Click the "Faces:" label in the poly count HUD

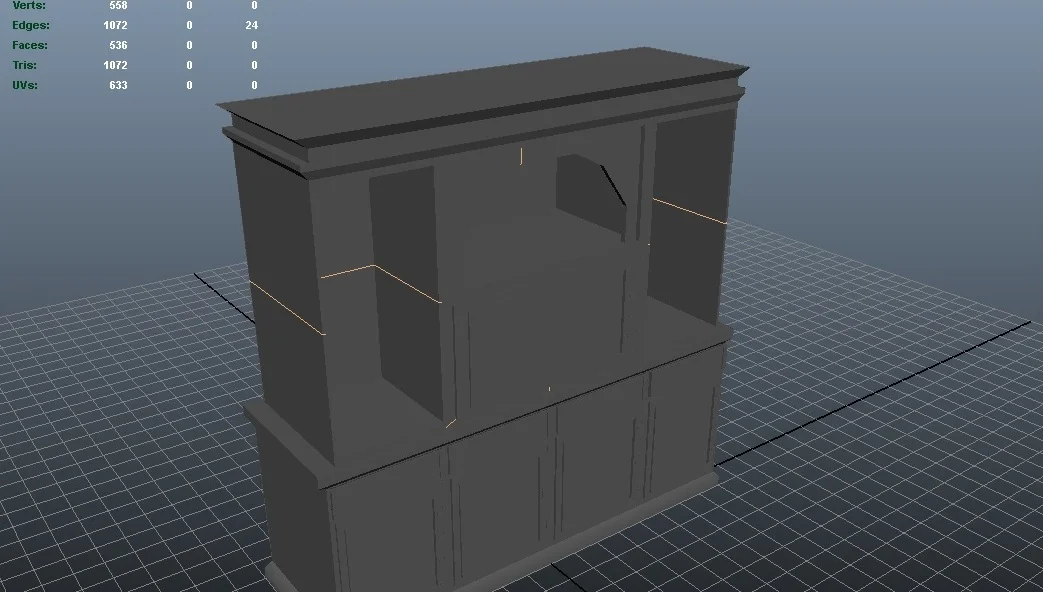pos(30,45)
